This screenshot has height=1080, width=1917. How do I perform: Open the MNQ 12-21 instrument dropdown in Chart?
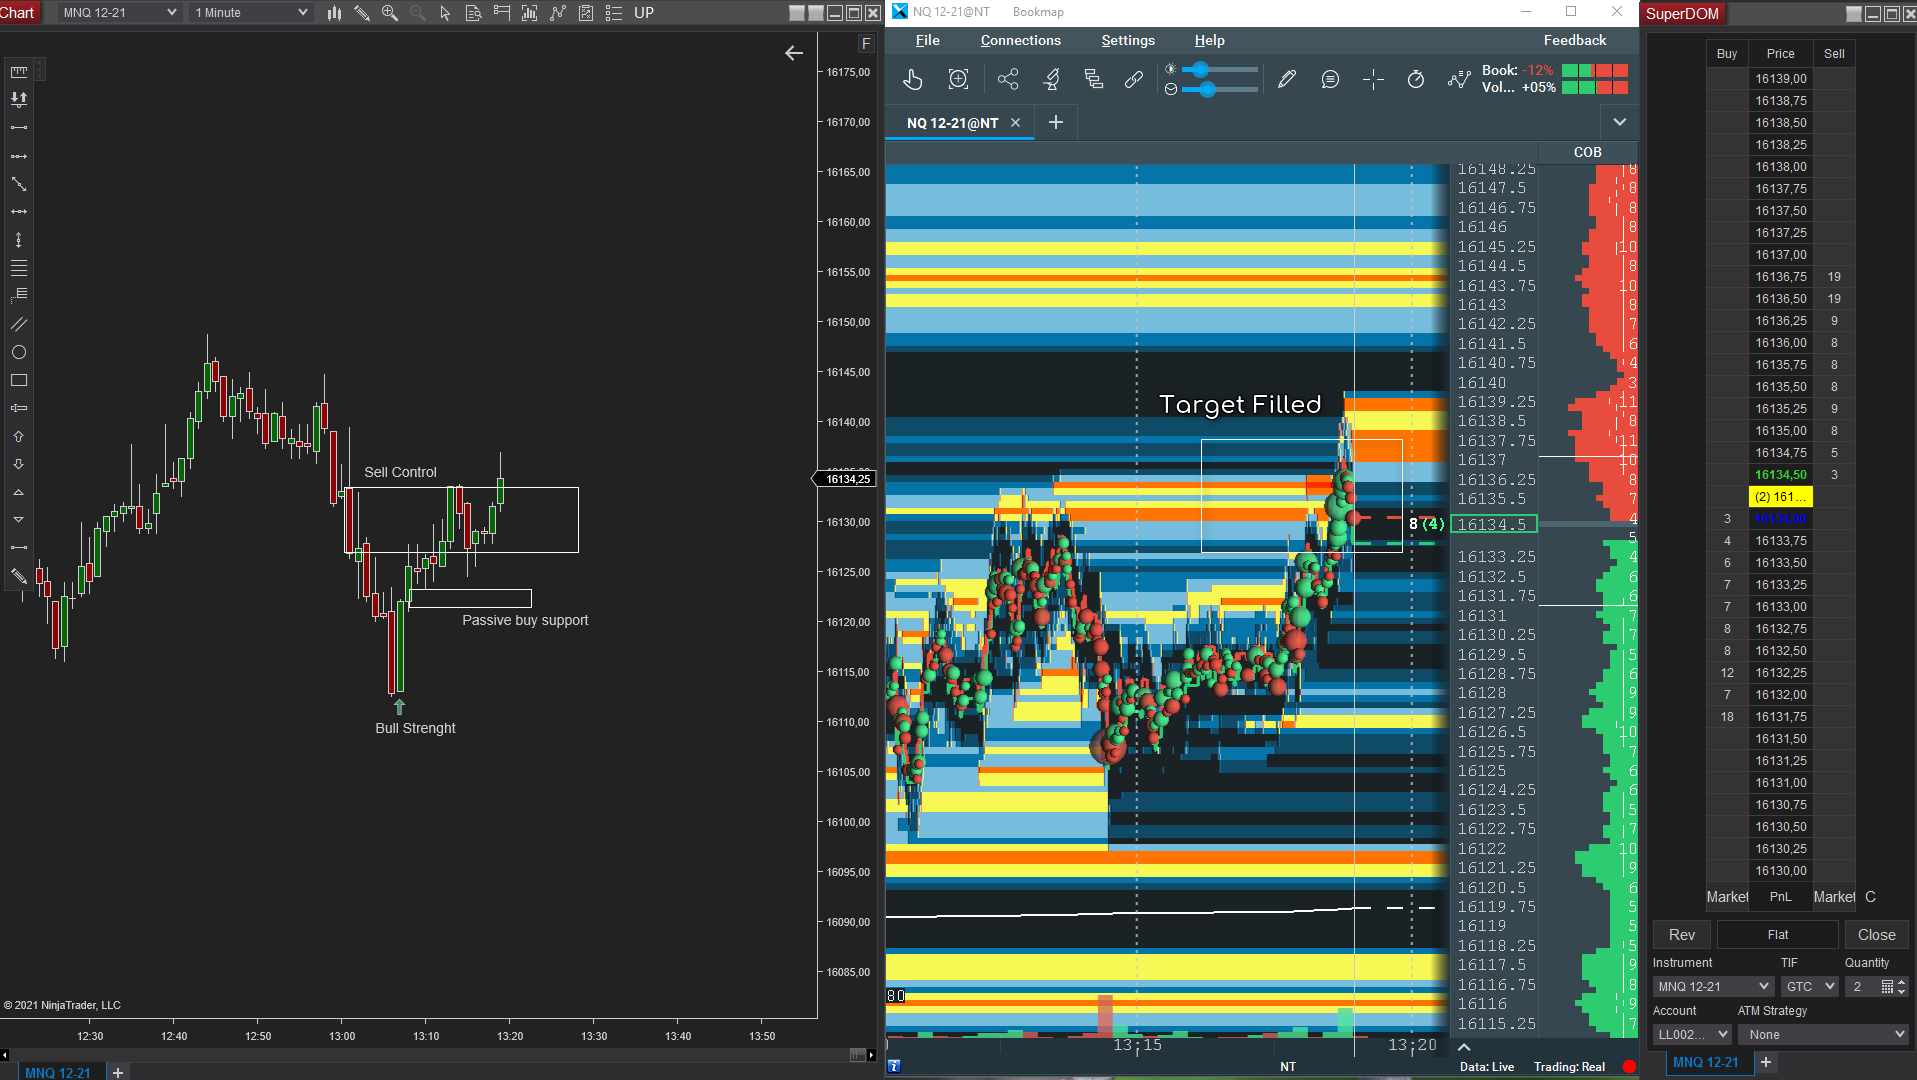tap(120, 13)
